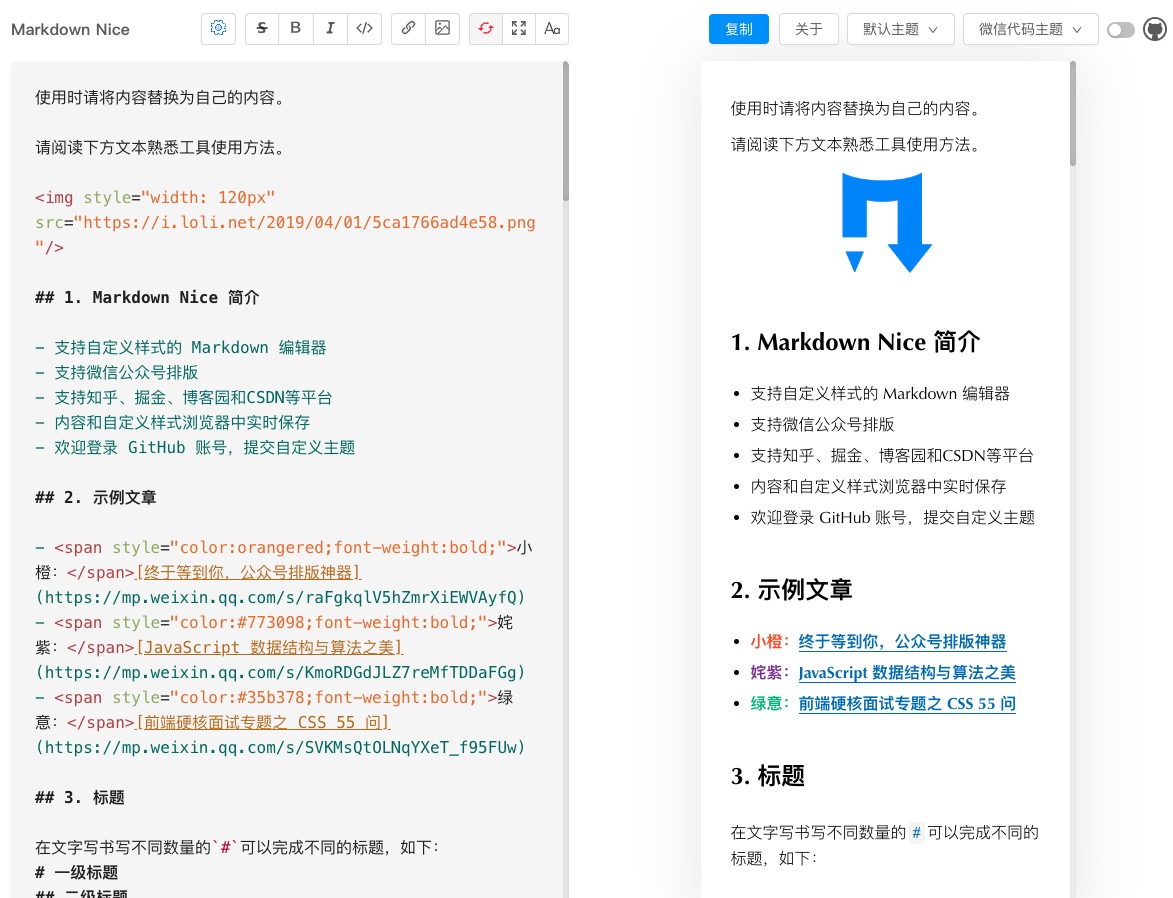Apply bold formatting with the B icon

[x=295, y=28]
